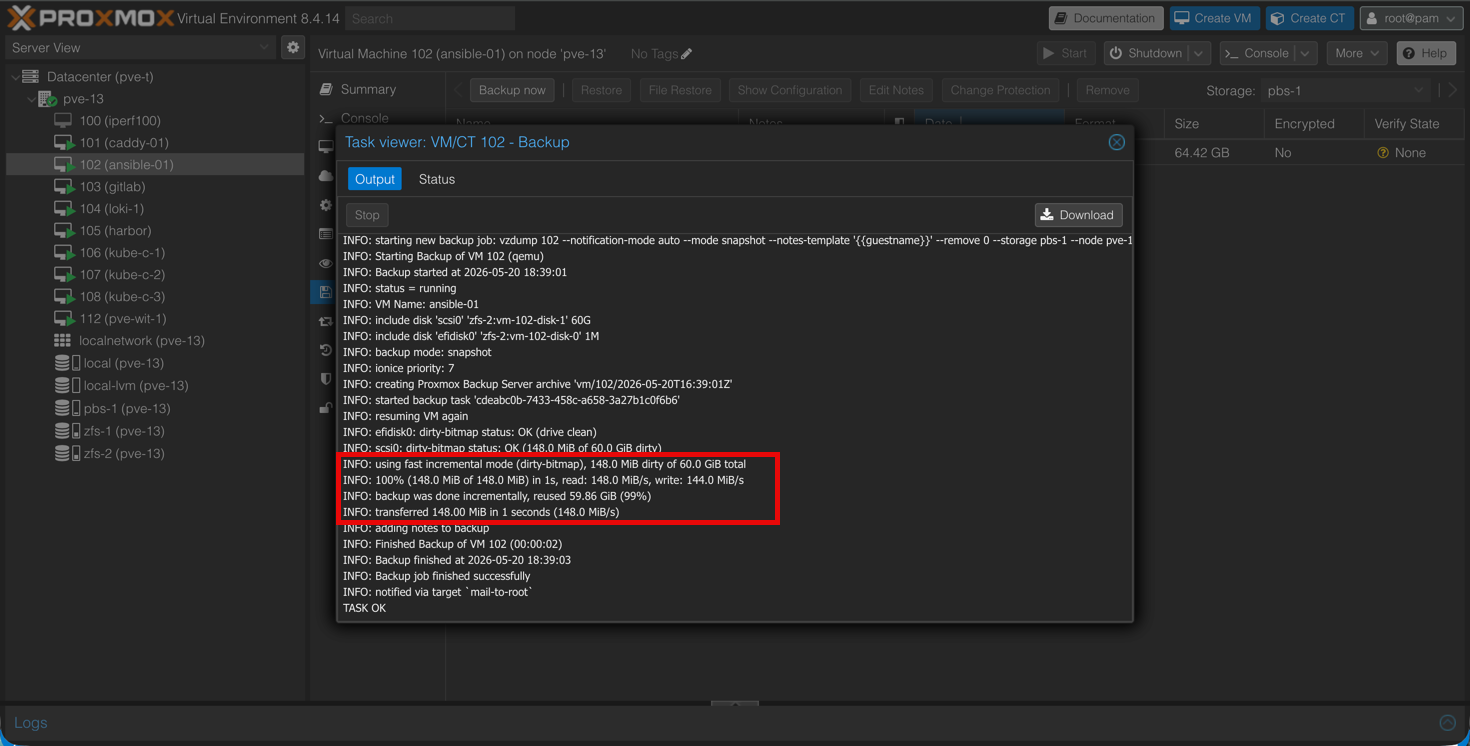
Task: Click the VM icon beside 108 (kube-c-3)
Action: [63, 297]
